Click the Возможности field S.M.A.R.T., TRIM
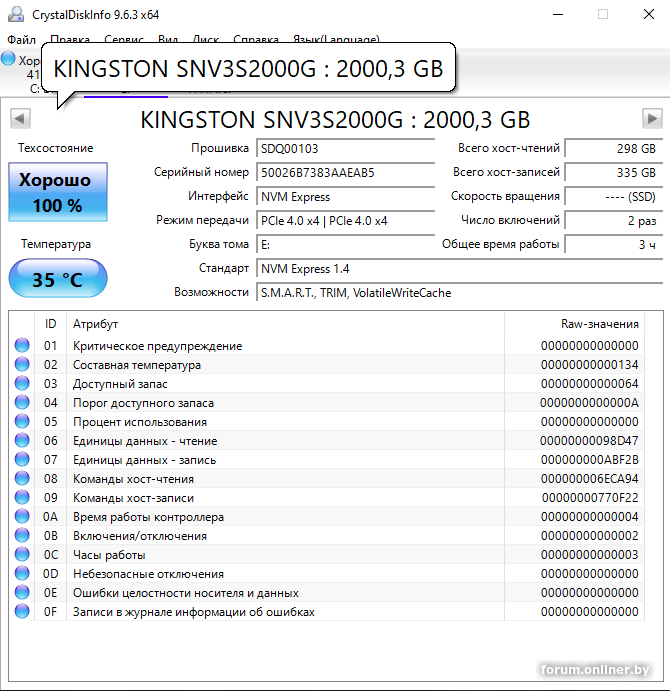Screen dimensions: 670x691 click(460, 293)
